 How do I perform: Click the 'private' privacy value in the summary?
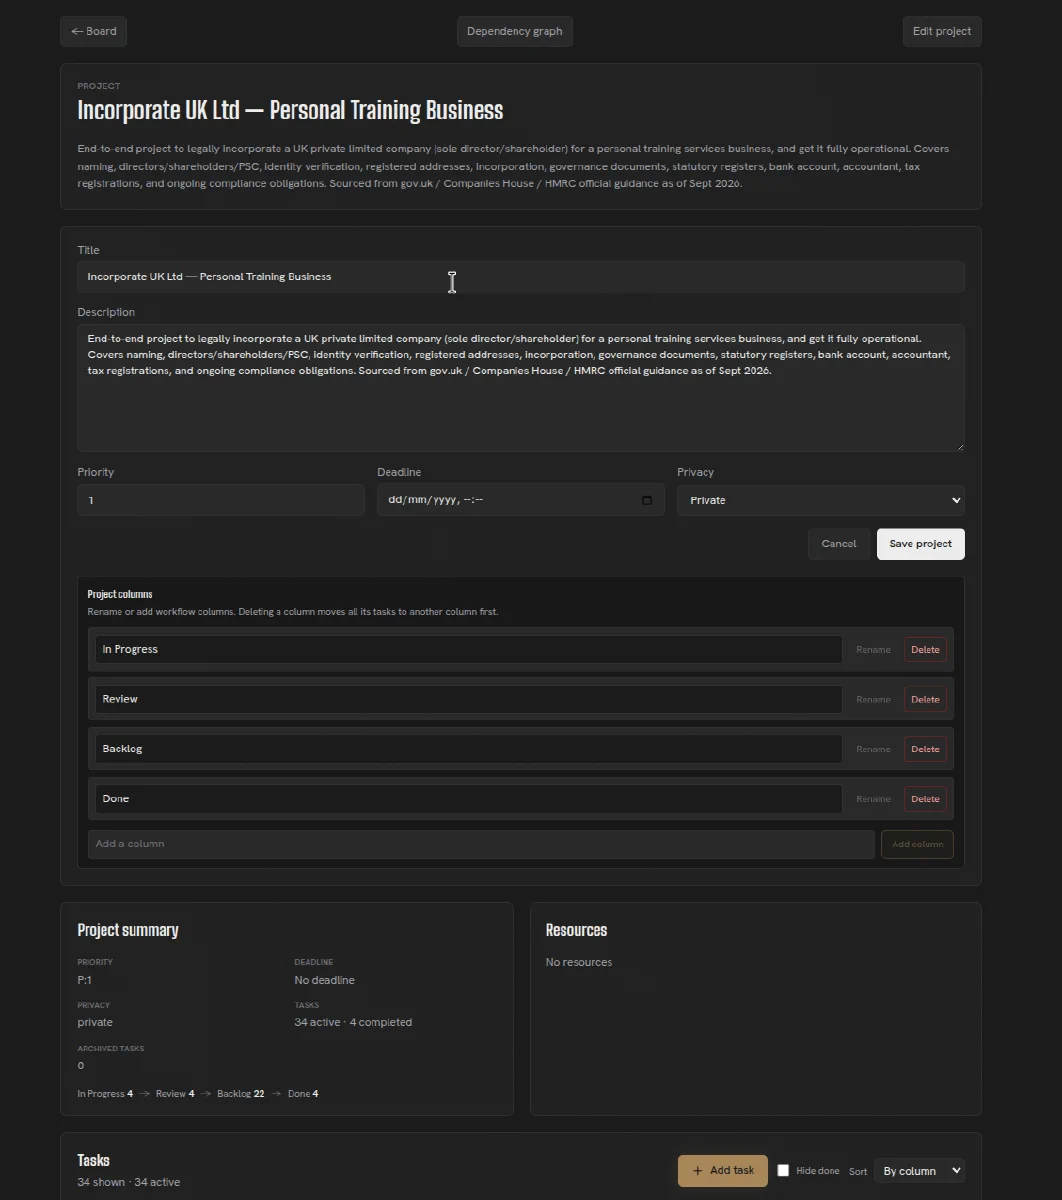coord(95,1022)
